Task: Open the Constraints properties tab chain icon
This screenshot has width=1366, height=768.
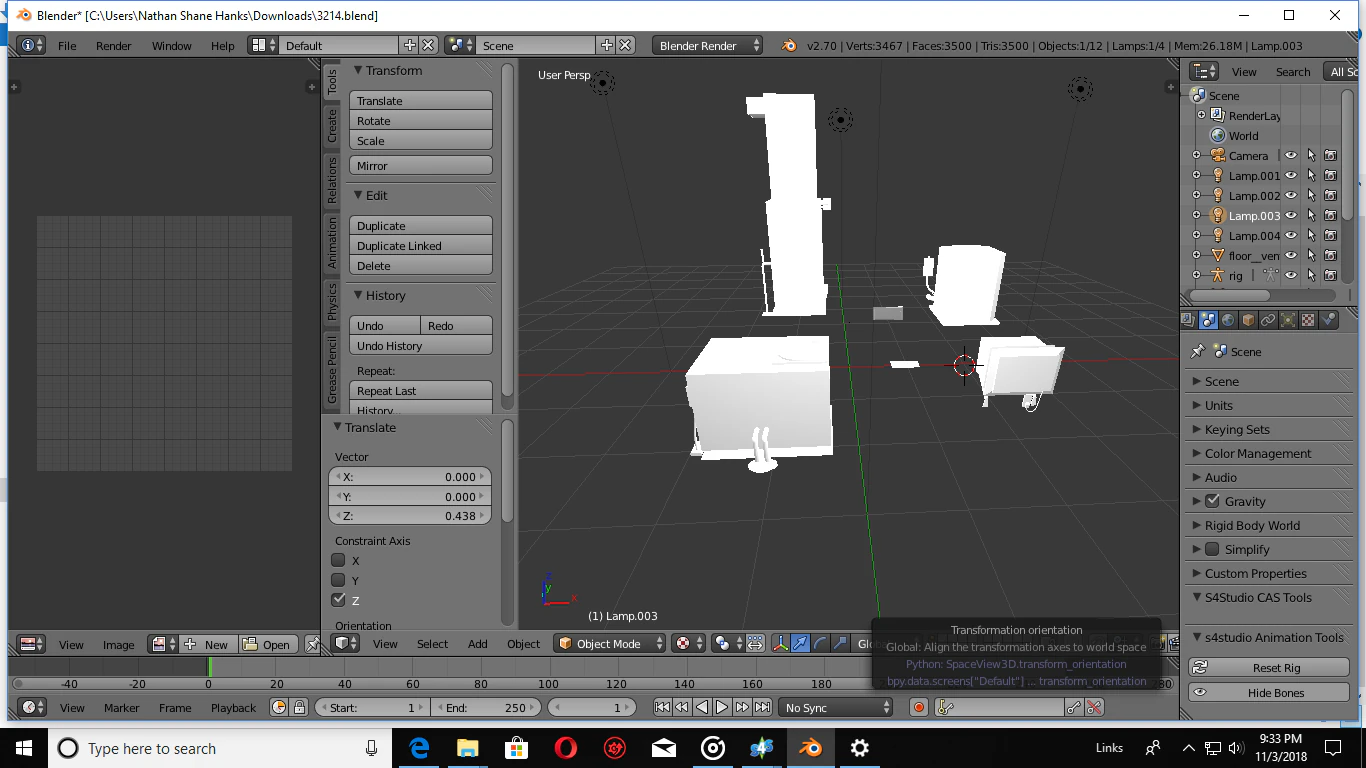Action: point(1268,320)
